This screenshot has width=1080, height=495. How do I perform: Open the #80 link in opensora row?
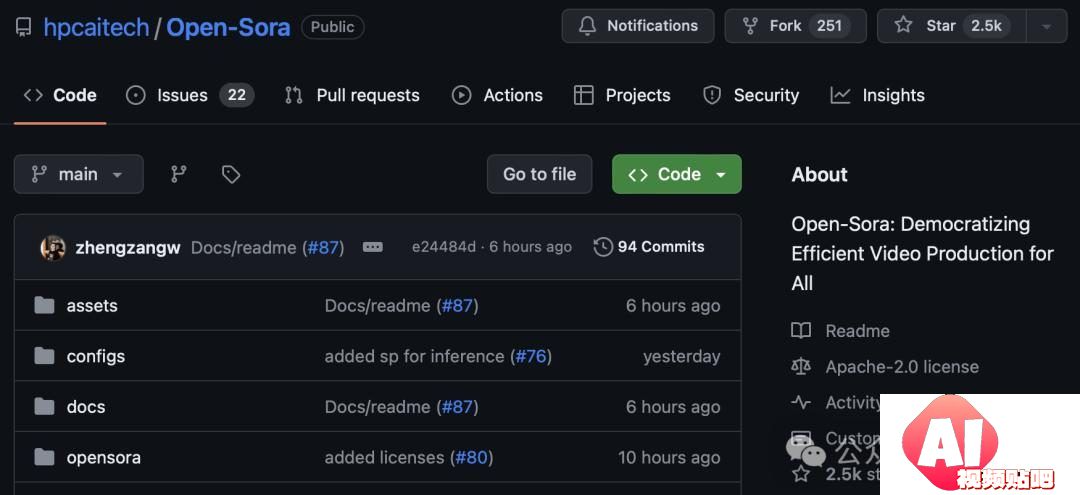pos(472,458)
